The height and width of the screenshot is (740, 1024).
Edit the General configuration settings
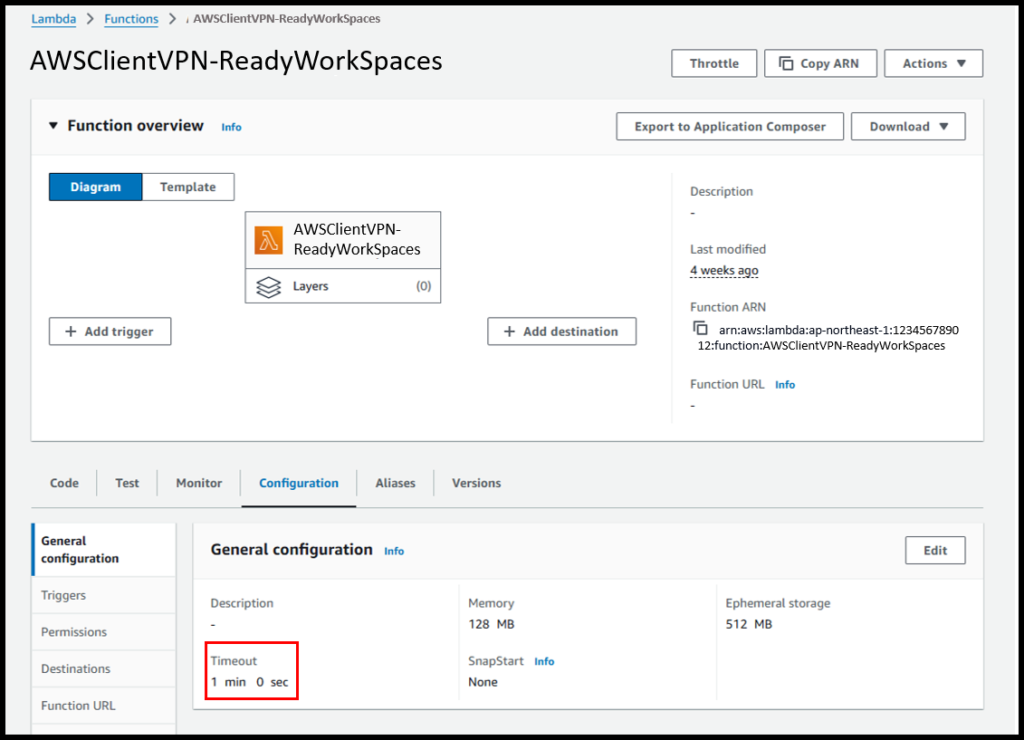(x=935, y=551)
